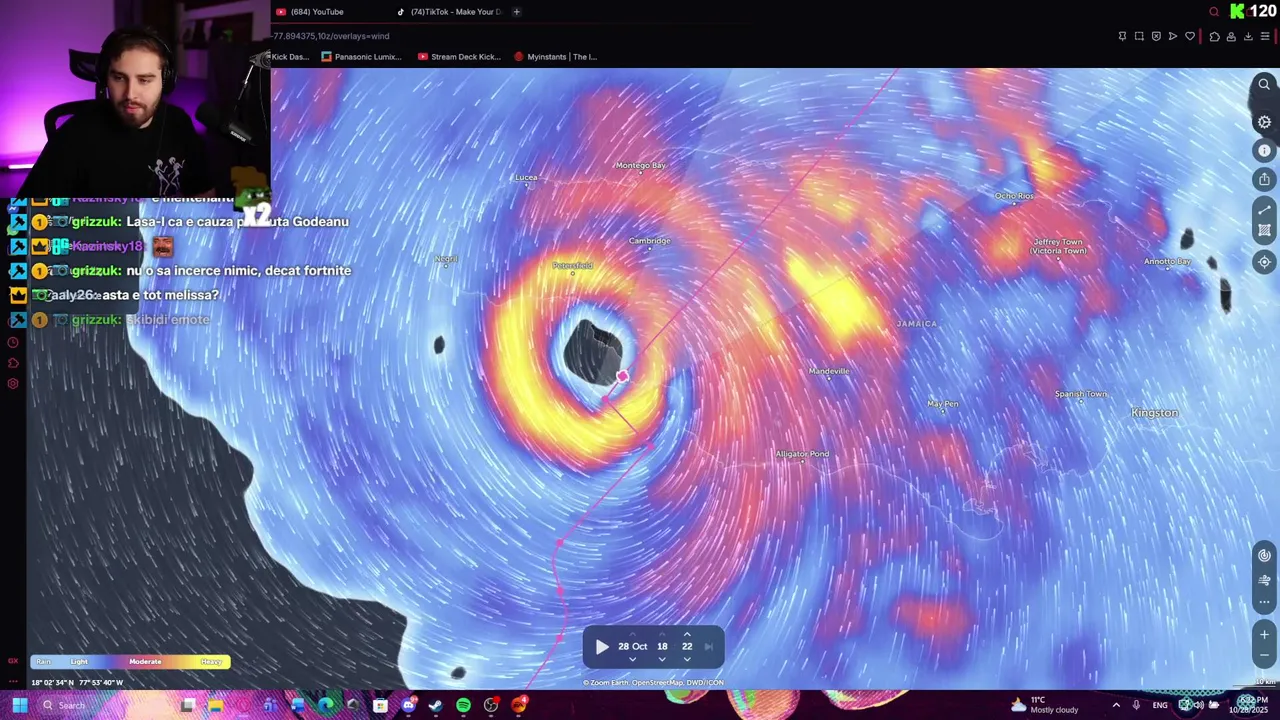Click browser title bar search icon
The image size is (1280, 720).
tap(1214, 12)
